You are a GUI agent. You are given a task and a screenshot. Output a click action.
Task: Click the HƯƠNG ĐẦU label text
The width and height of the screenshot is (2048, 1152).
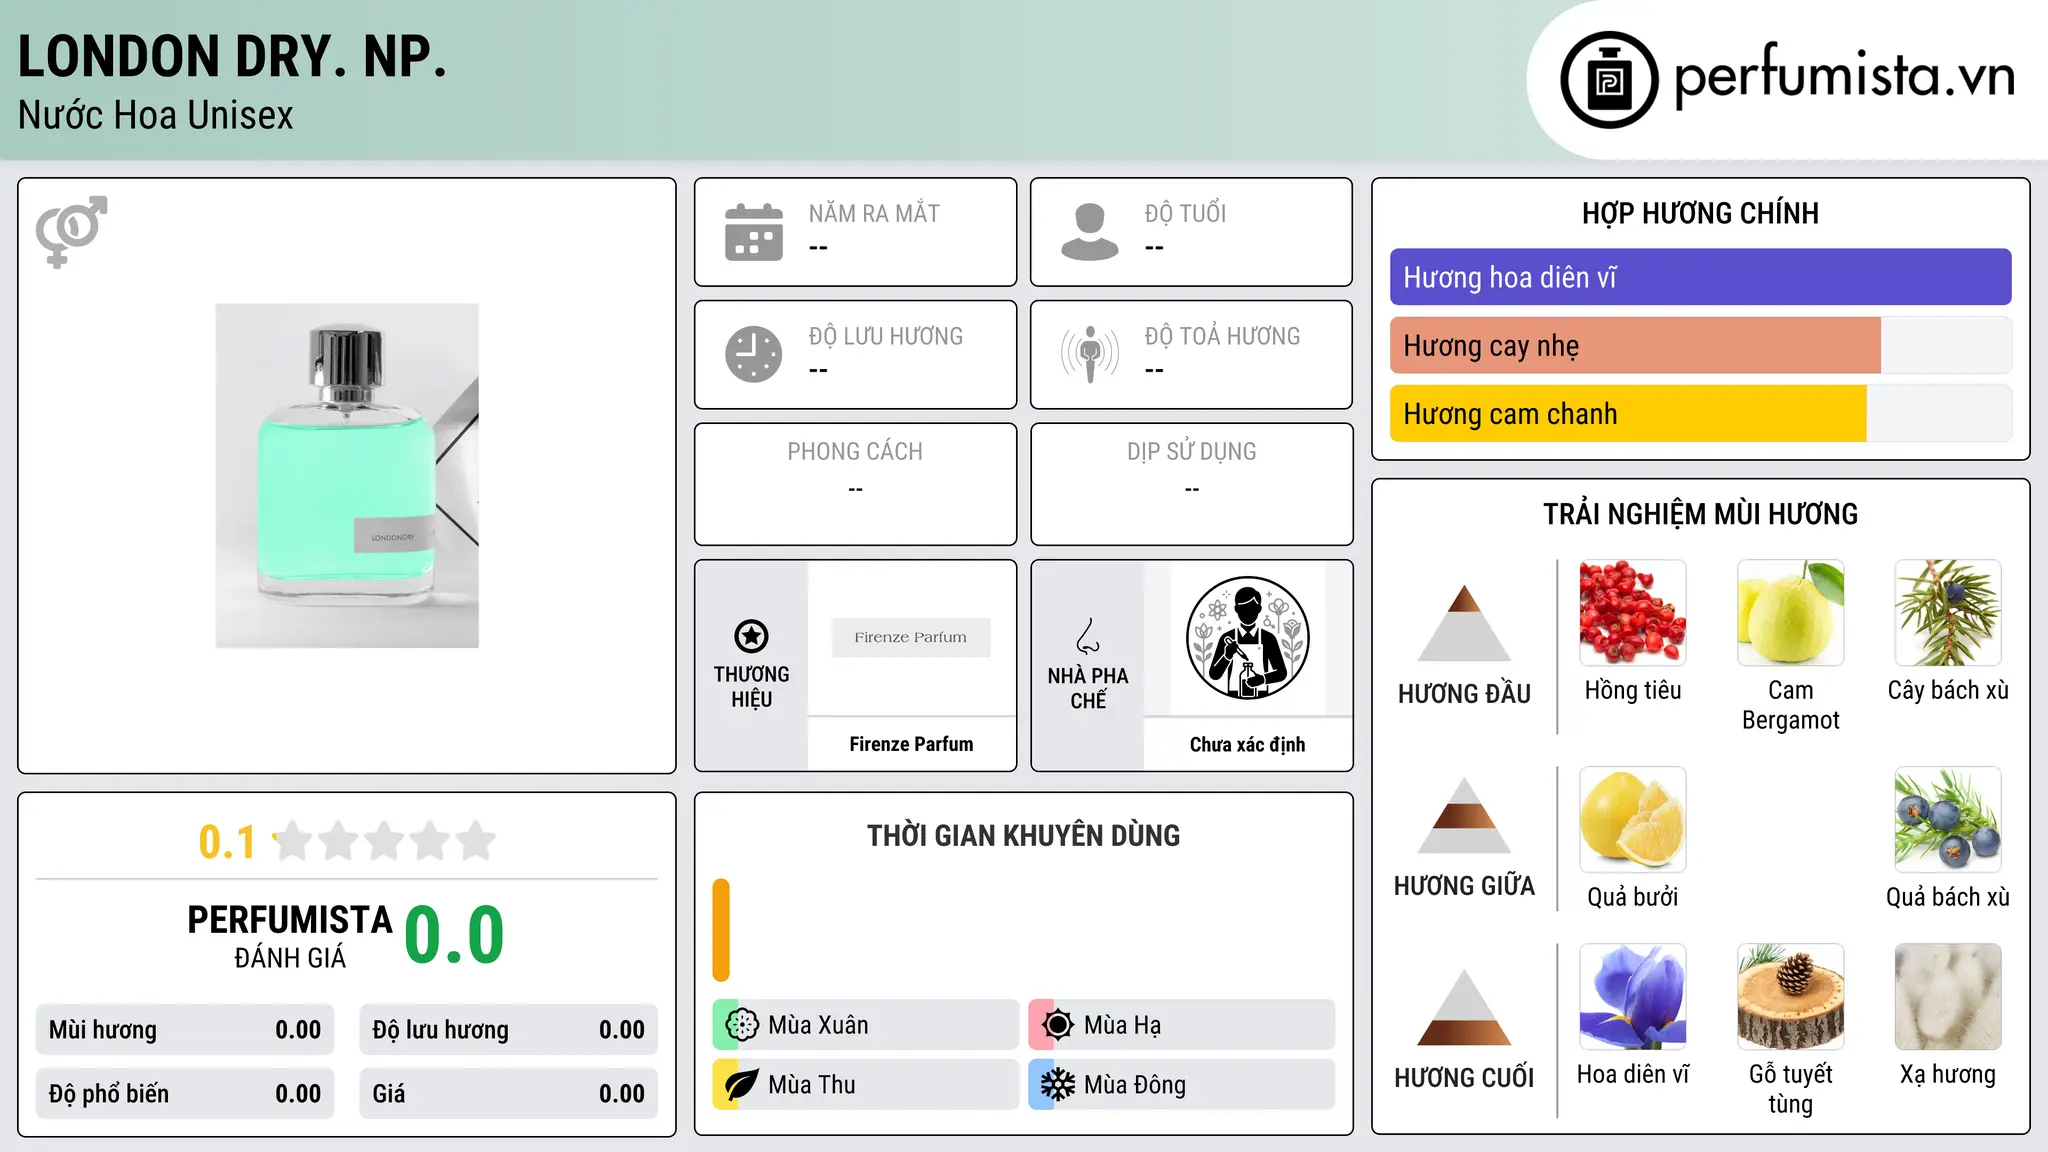click(x=1464, y=693)
